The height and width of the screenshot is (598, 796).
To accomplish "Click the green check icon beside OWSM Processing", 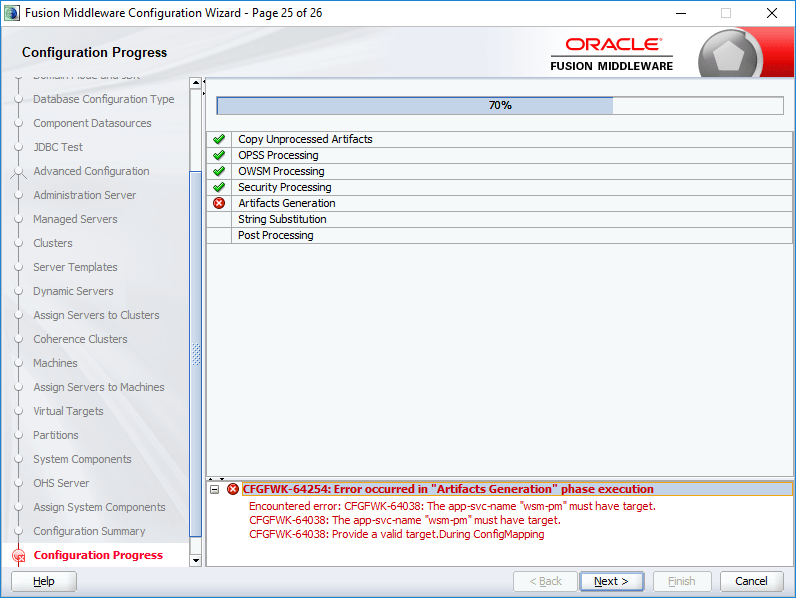I will [219, 171].
